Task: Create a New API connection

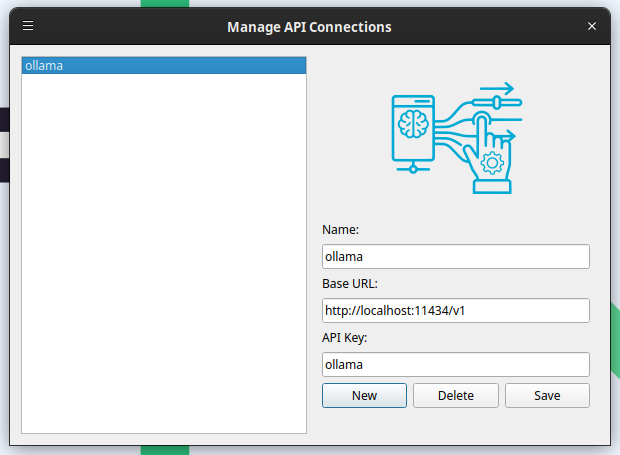Action: 364,395
